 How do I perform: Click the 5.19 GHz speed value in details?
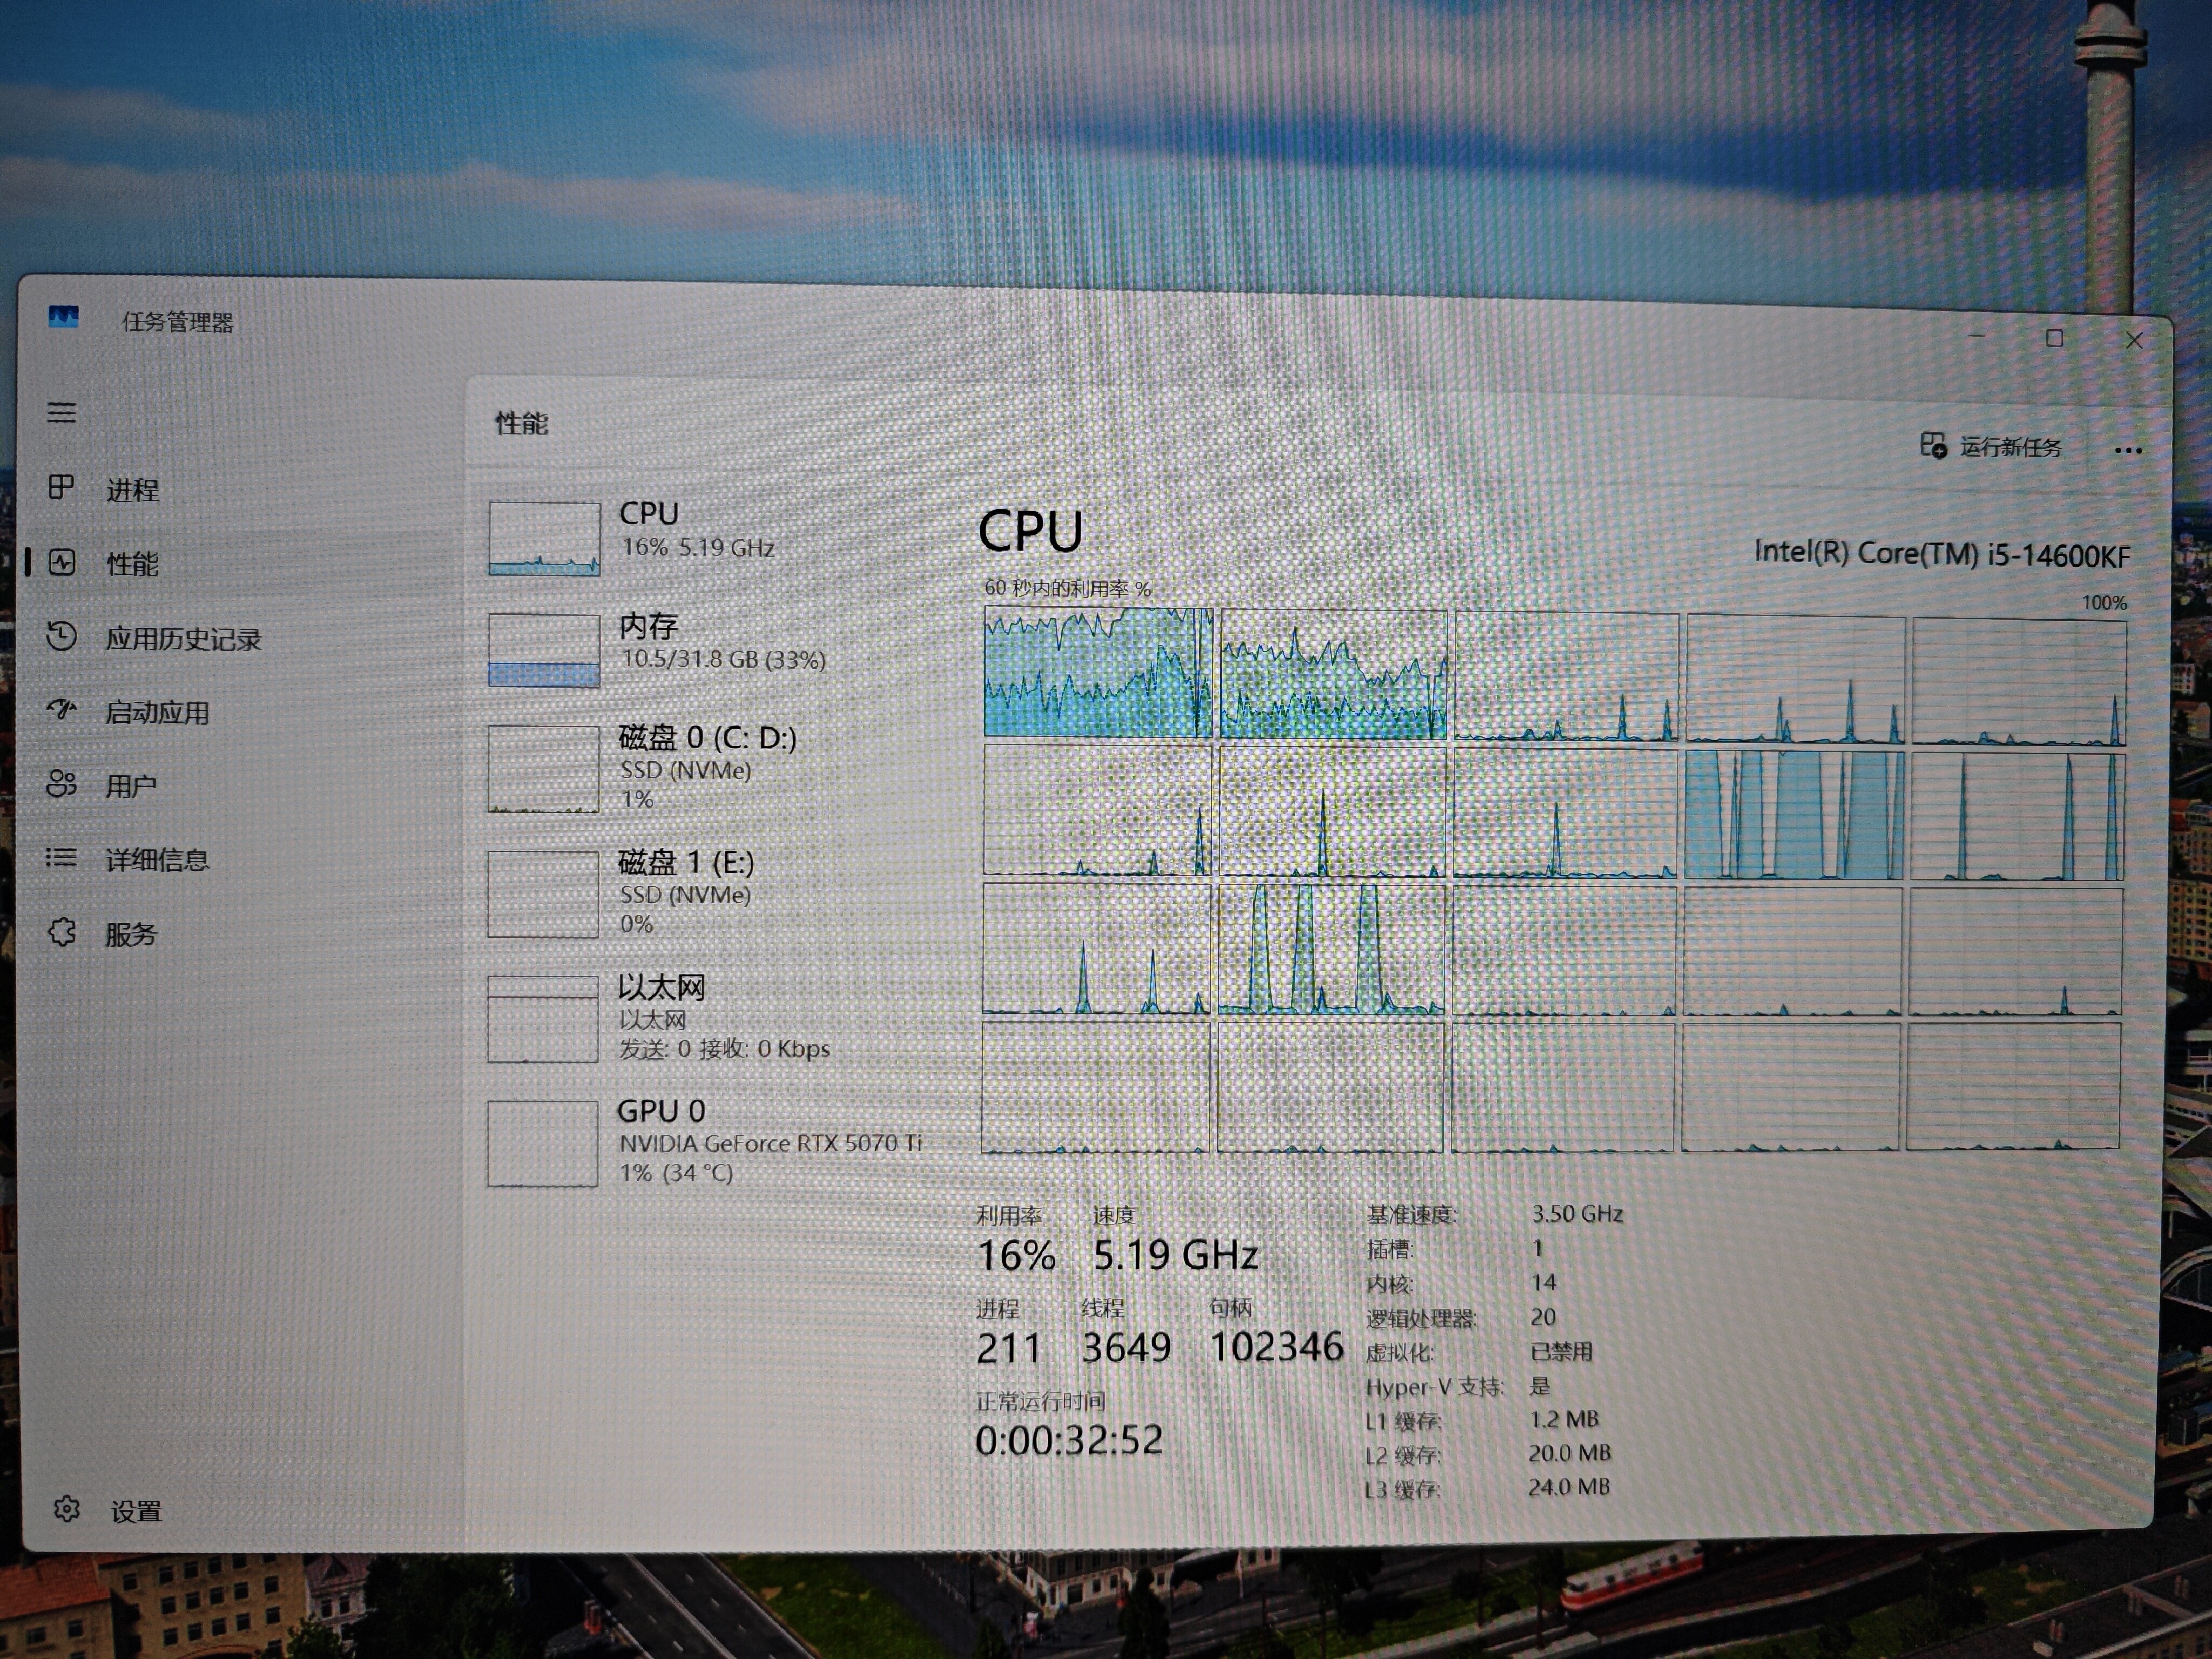(x=1175, y=1255)
